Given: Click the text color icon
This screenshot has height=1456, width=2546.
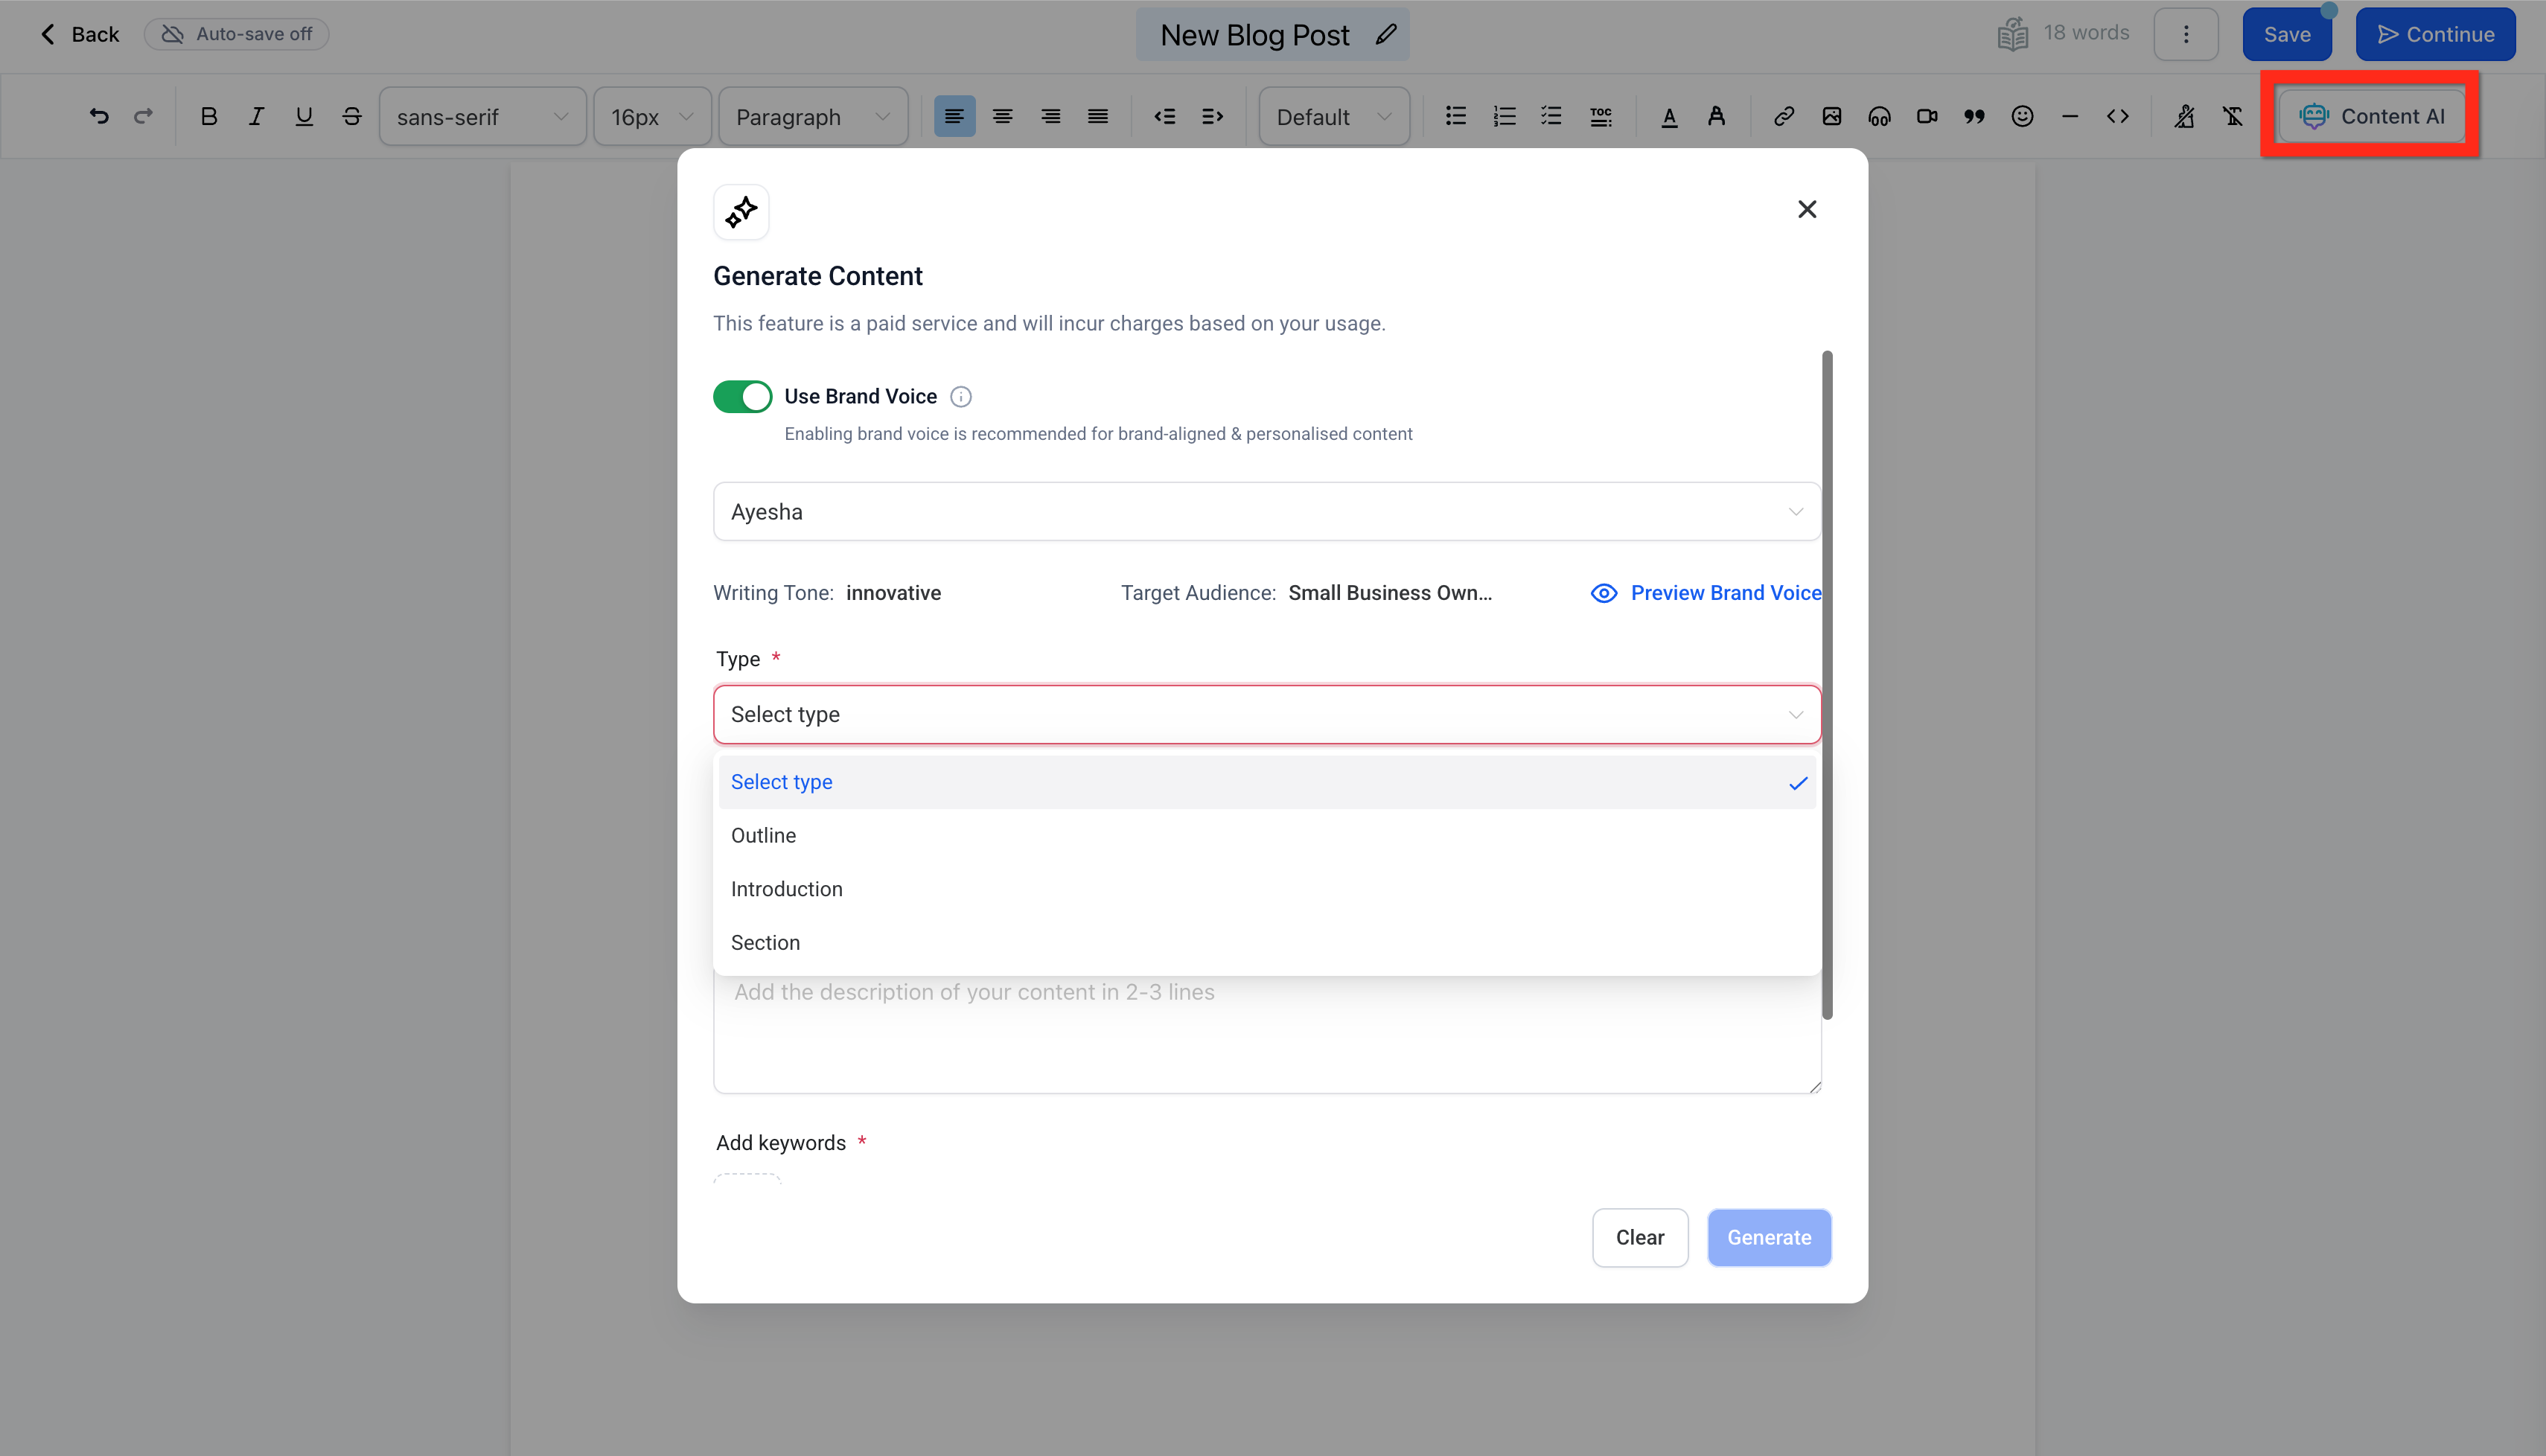Looking at the screenshot, I should coord(1669,117).
